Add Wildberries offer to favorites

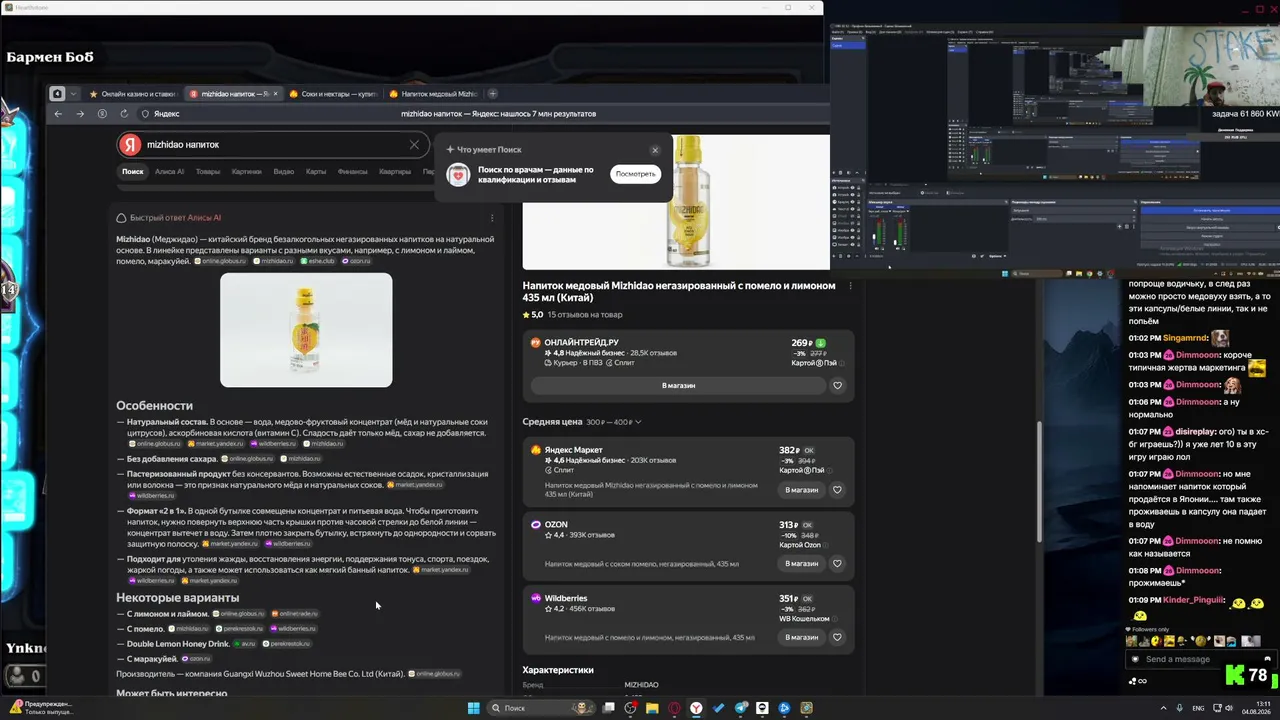[838, 637]
